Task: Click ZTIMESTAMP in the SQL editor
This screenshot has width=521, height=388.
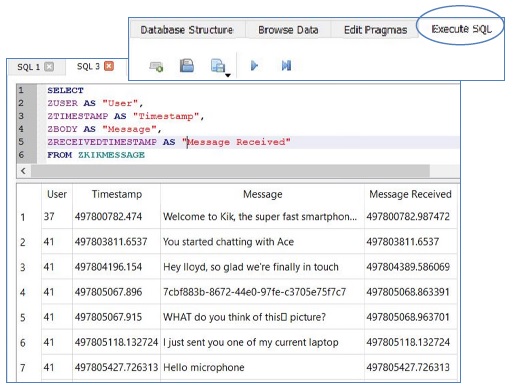Action: coord(78,116)
